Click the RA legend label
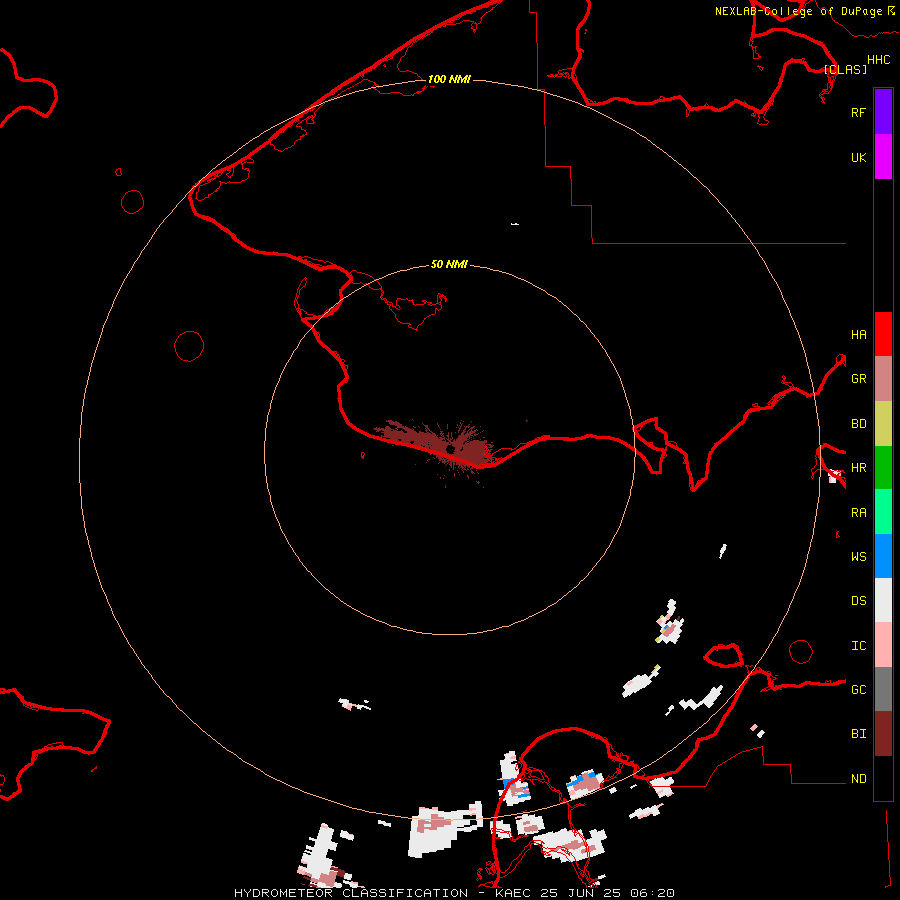900x900 pixels. click(x=858, y=513)
